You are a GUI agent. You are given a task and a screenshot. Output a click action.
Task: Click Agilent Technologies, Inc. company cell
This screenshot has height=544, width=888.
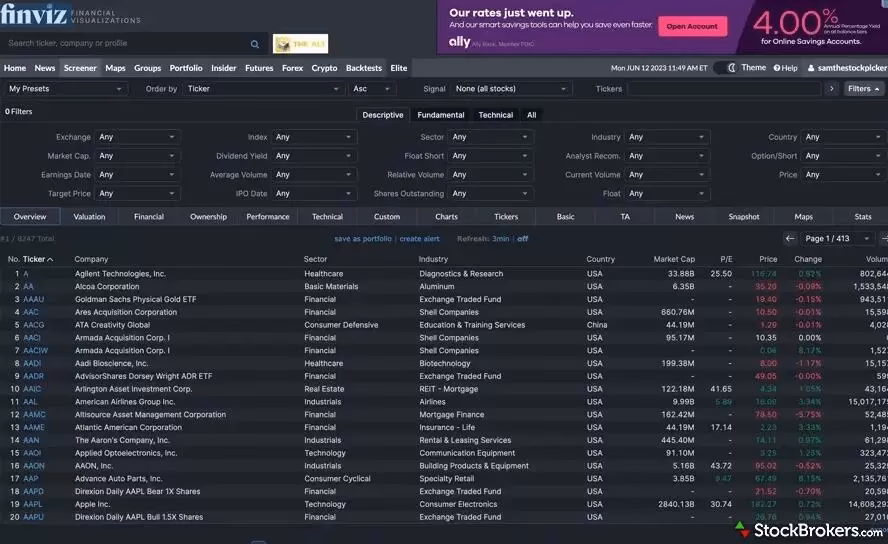120,274
